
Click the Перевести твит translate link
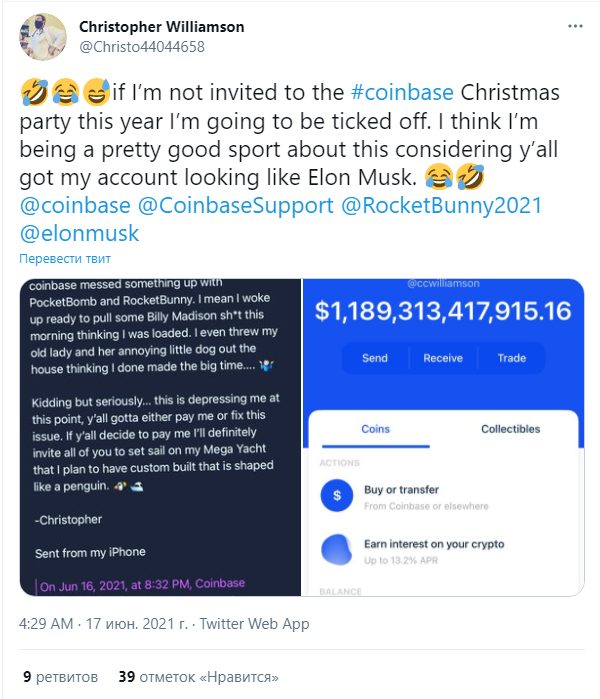65,259
